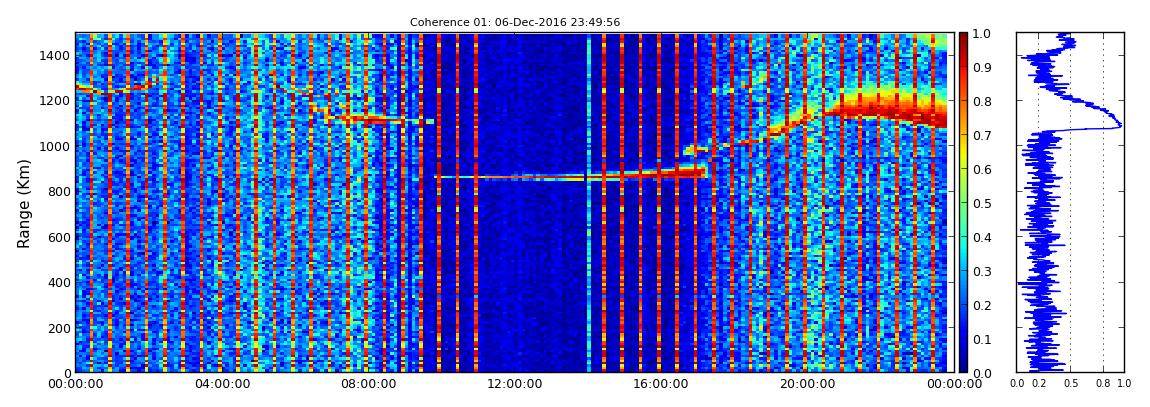Click the dark blue bottom of the colorbar
The height and width of the screenshot is (407, 1150).
click(x=963, y=365)
